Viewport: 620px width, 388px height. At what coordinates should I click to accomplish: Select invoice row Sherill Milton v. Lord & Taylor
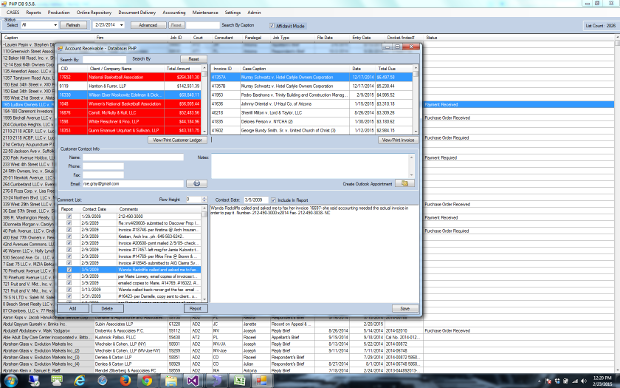312,113
